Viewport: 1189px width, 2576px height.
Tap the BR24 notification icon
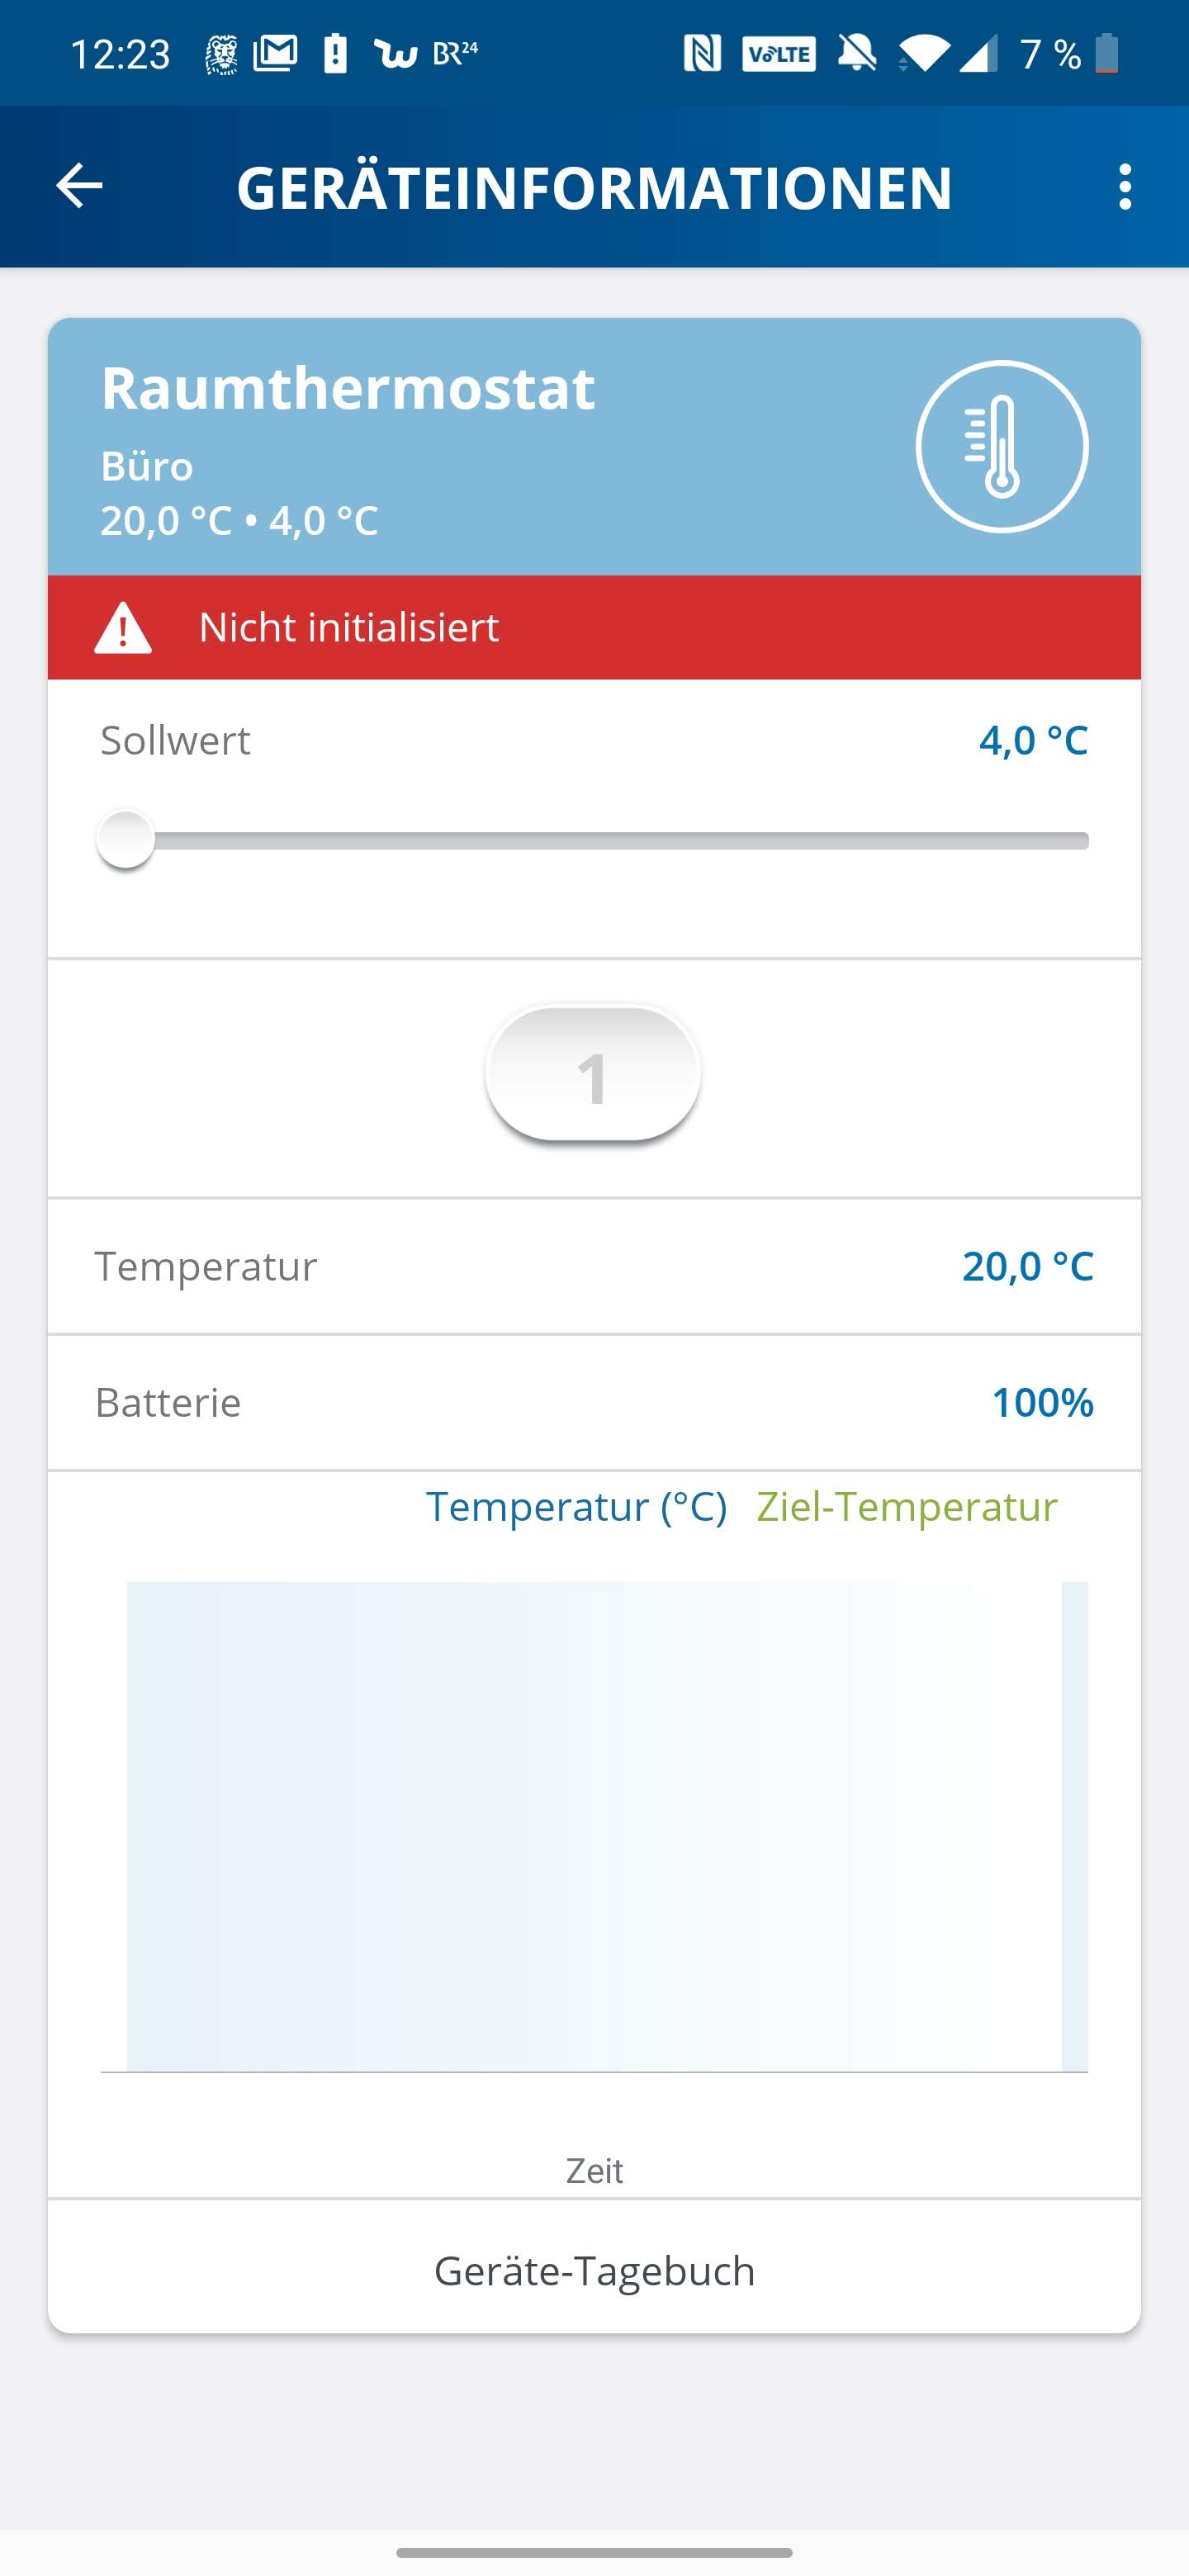[x=455, y=53]
